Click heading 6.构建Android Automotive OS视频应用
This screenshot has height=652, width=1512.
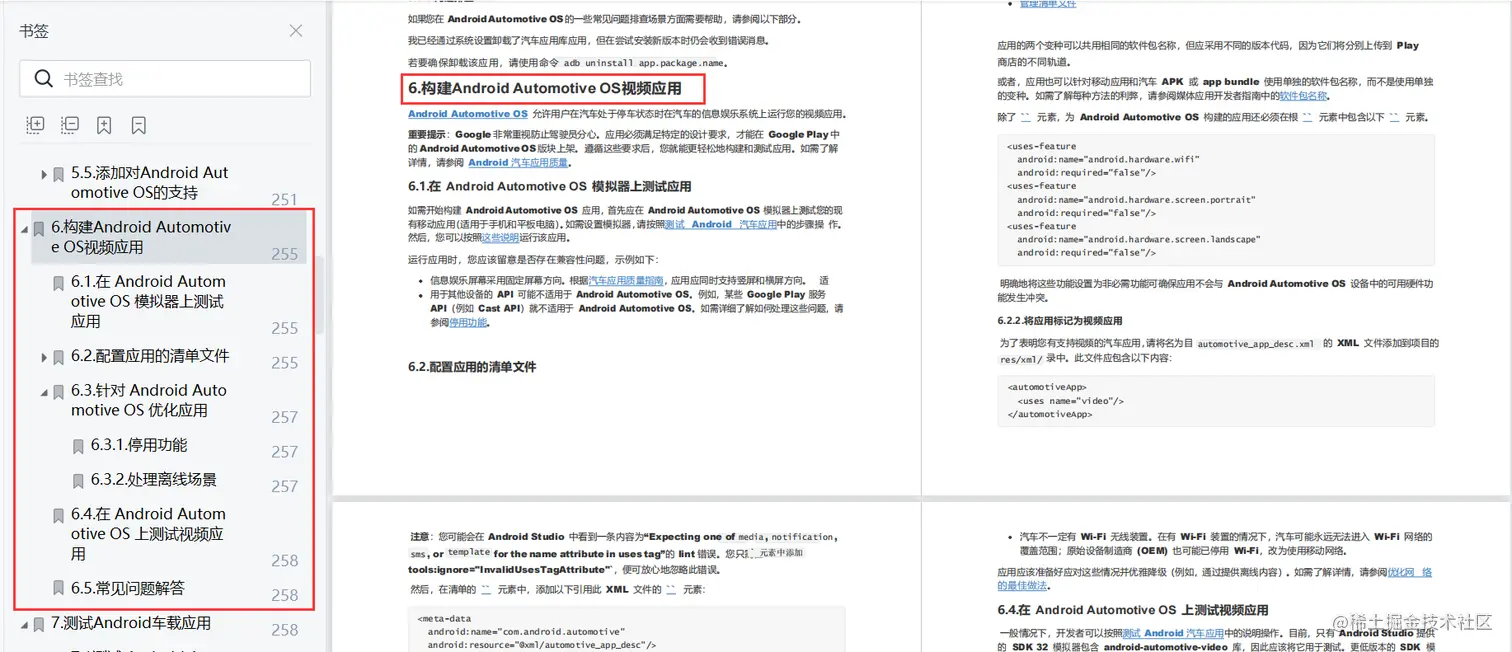545,88
